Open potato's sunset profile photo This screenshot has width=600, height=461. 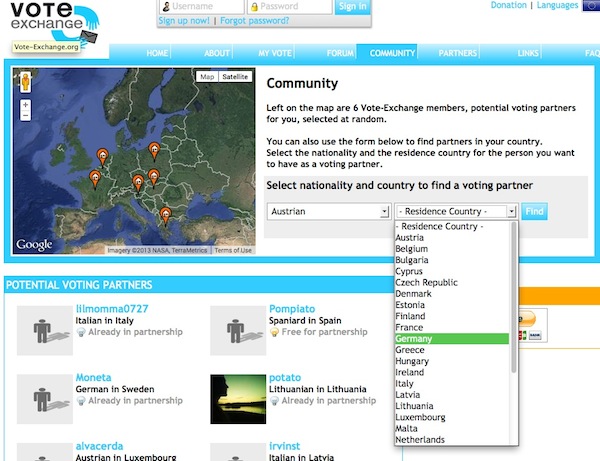click(238, 399)
